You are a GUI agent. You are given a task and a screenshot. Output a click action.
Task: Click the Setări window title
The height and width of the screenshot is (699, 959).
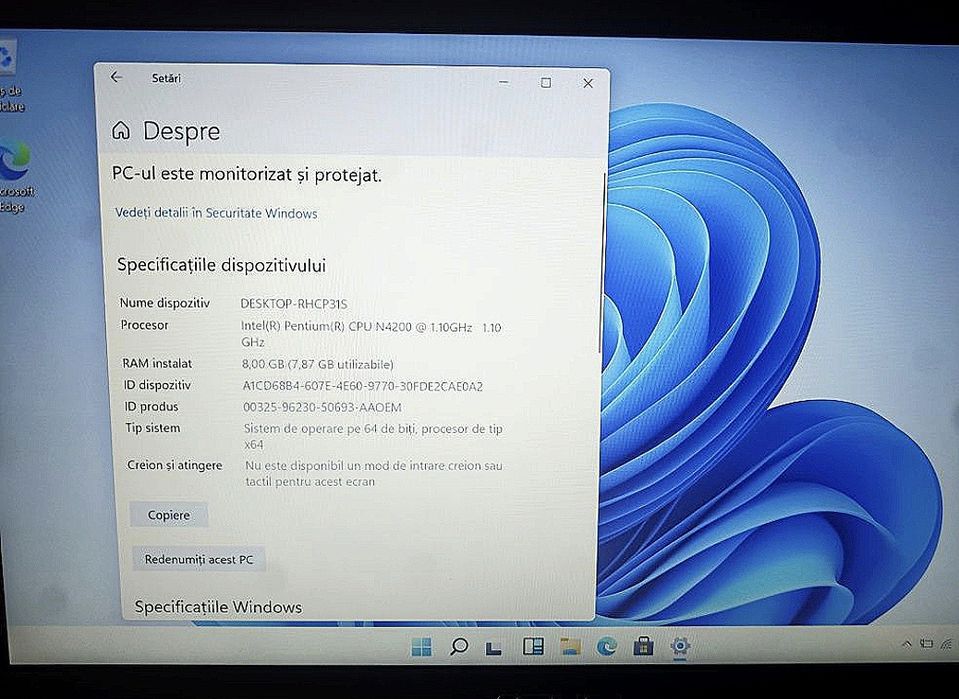tap(166, 78)
